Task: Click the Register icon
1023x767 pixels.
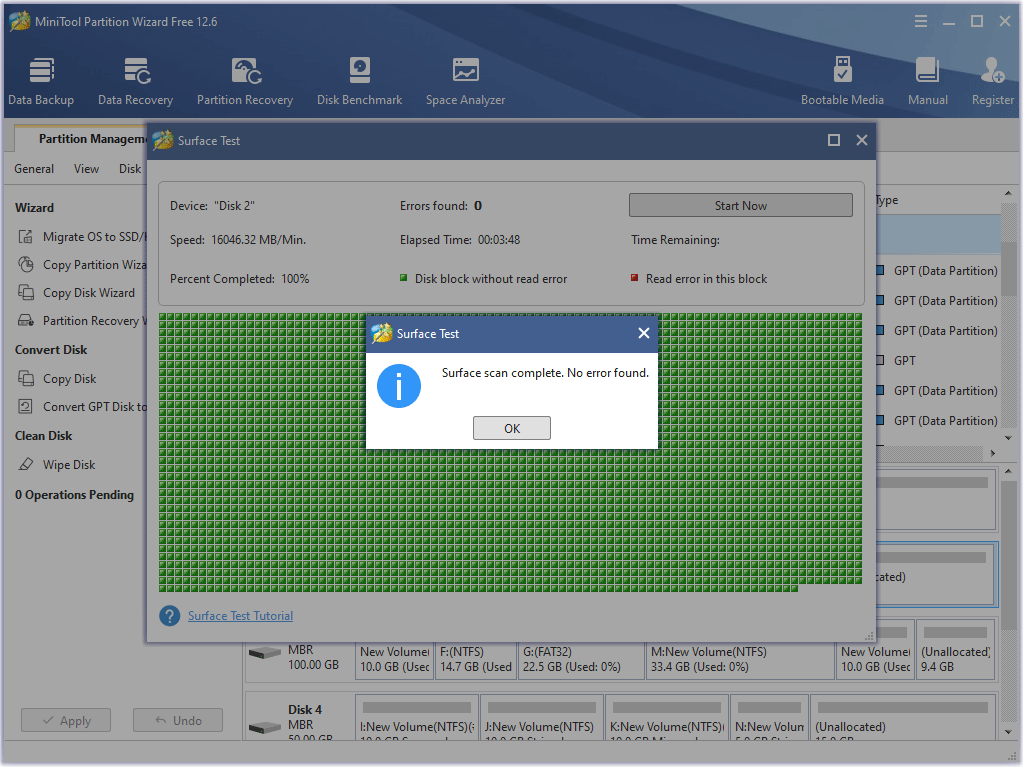Action: [x=993, y=70]
